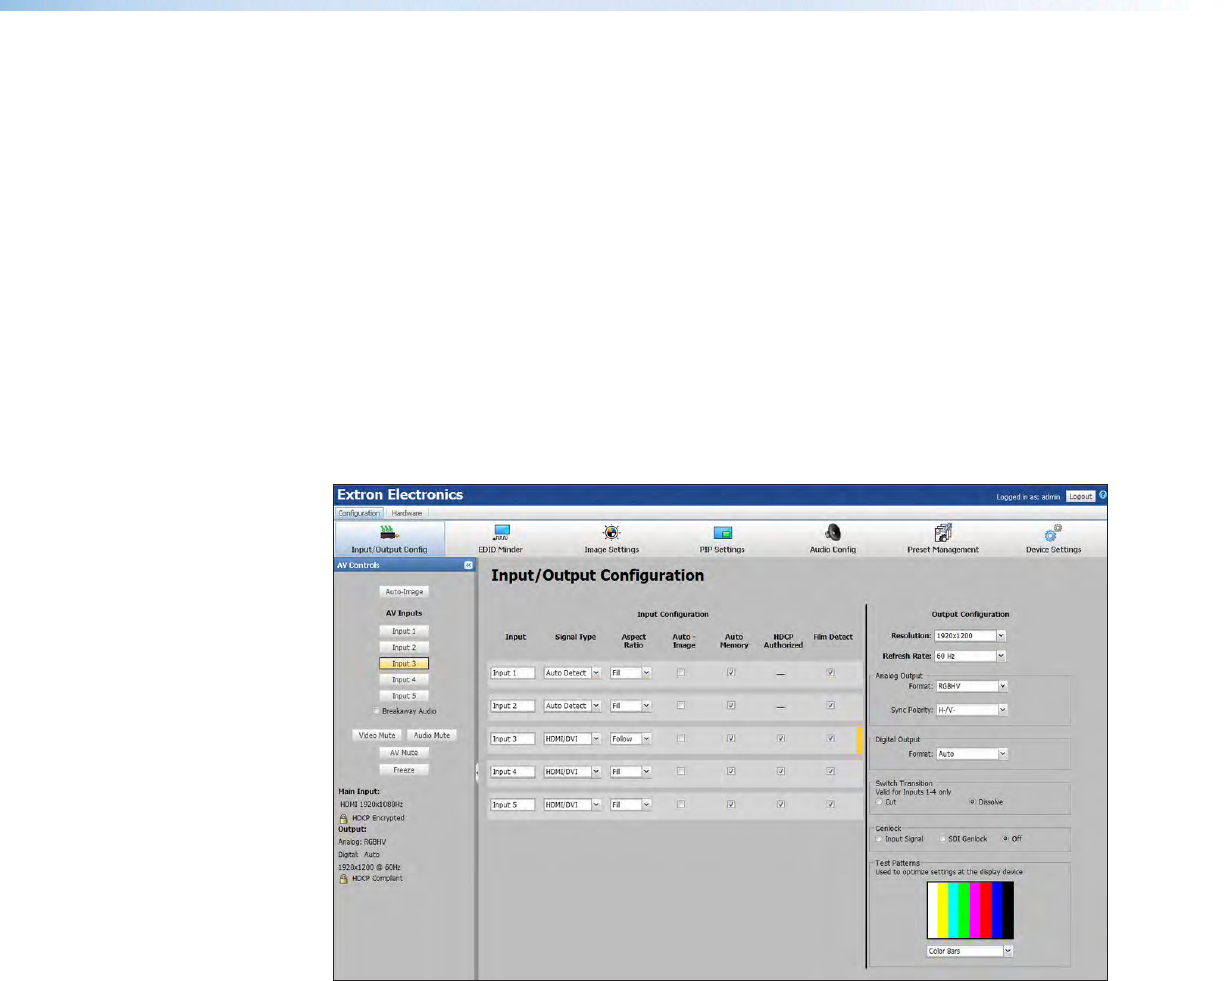Collapse the AV Controls panel with the arrow icon
This screenshot has width=1224, height=981.
click(x=468, y=565)
